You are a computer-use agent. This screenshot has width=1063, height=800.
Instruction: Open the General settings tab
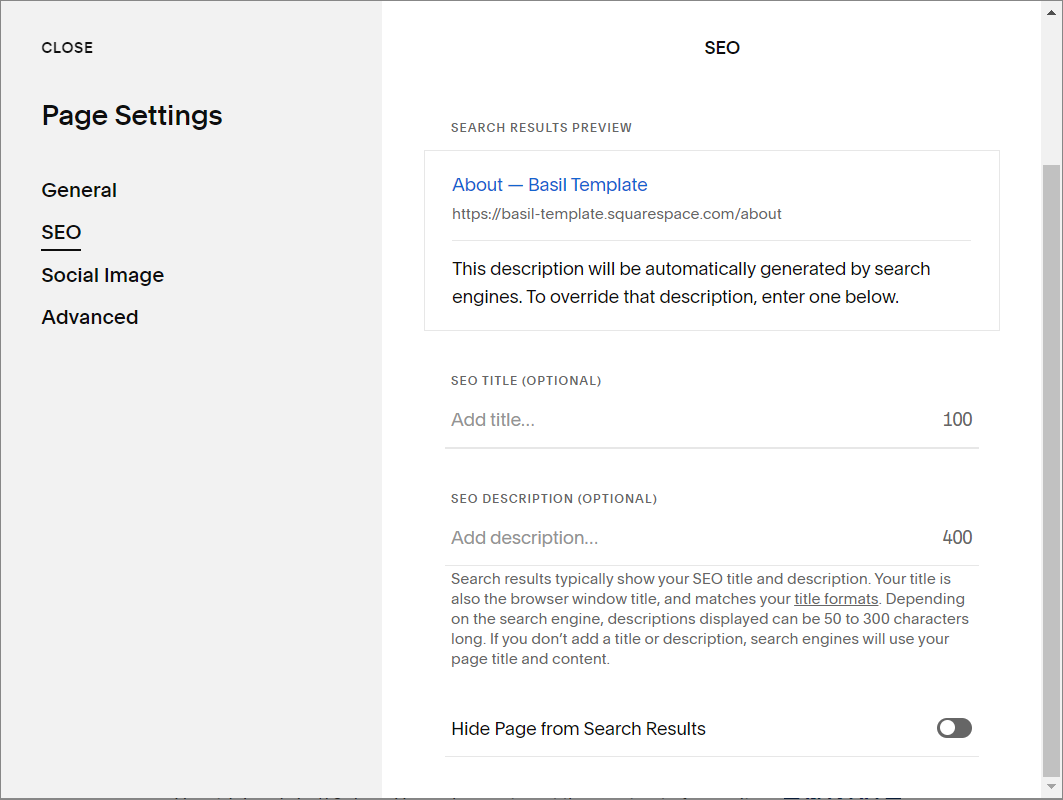[79, 190]
